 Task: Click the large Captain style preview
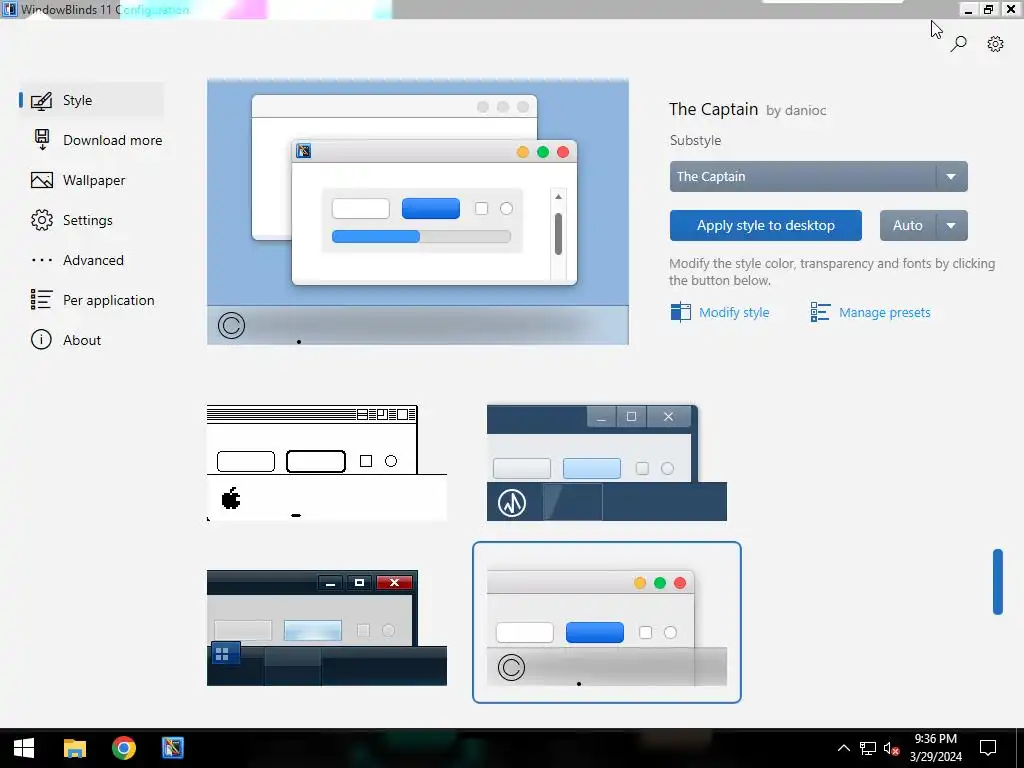tap(418, 212)
